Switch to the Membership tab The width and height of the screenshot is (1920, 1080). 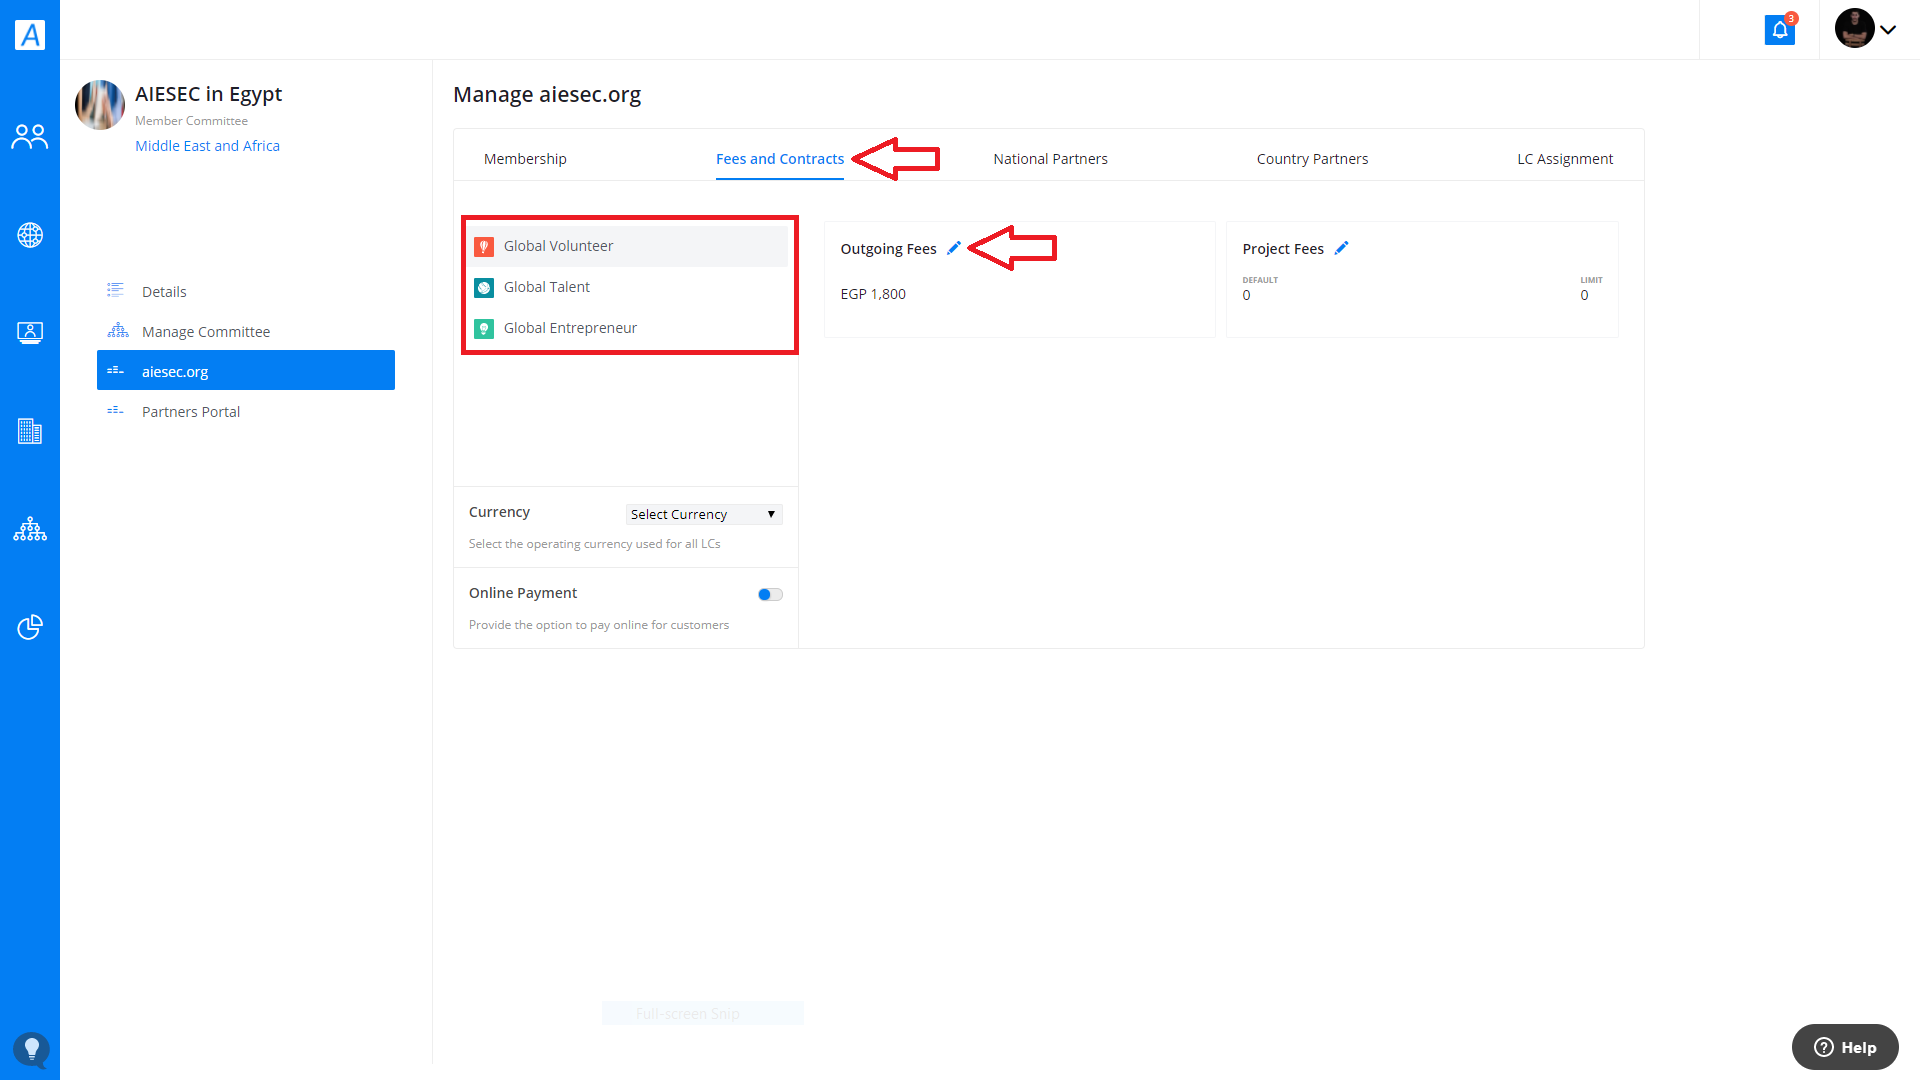click(x=525, y=159)
